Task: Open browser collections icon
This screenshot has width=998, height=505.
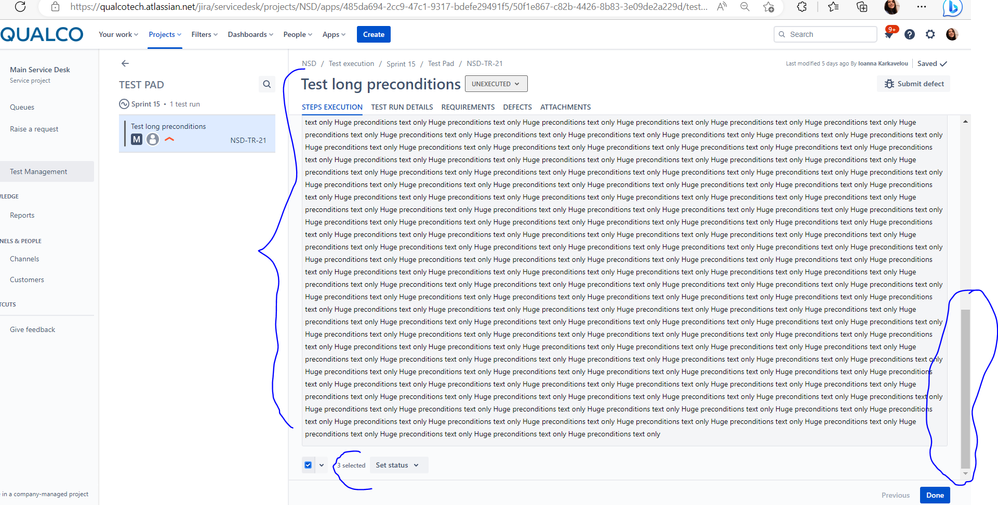Action: tap(862, 7)
